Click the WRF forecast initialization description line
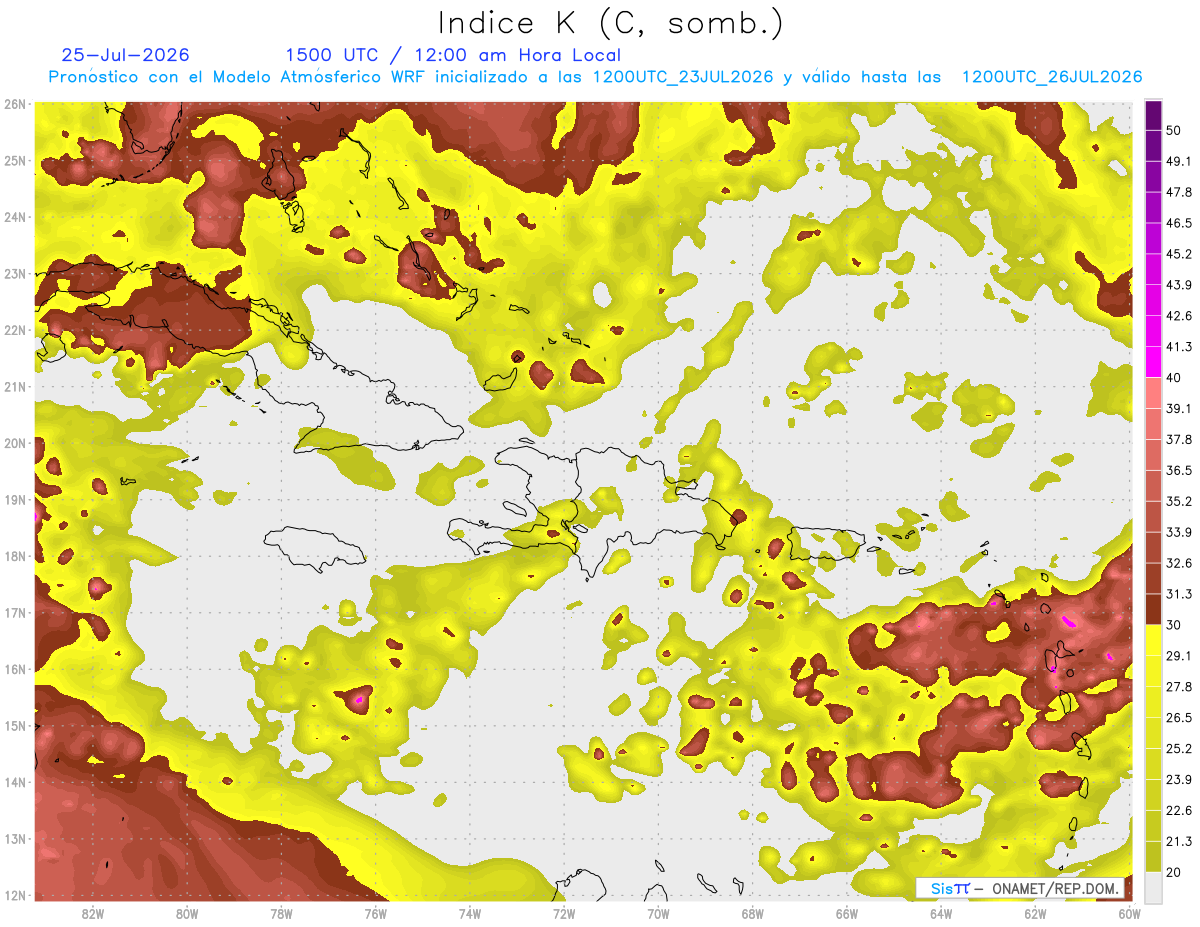This screenshot has width=1200, height=927. (595, 77)
